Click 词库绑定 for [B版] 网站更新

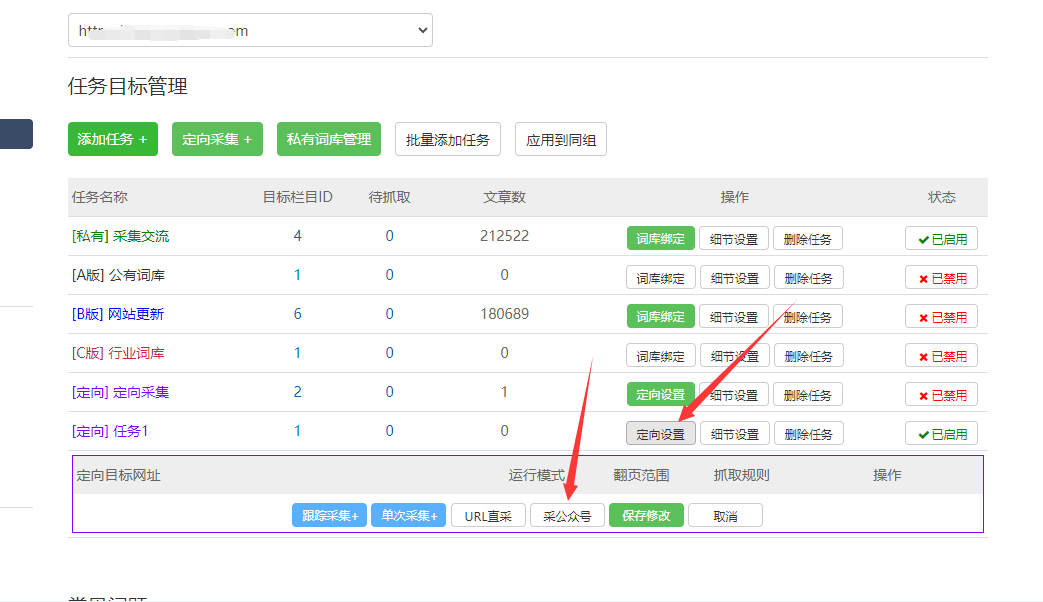pyautogui.click(x=661, y=316)
